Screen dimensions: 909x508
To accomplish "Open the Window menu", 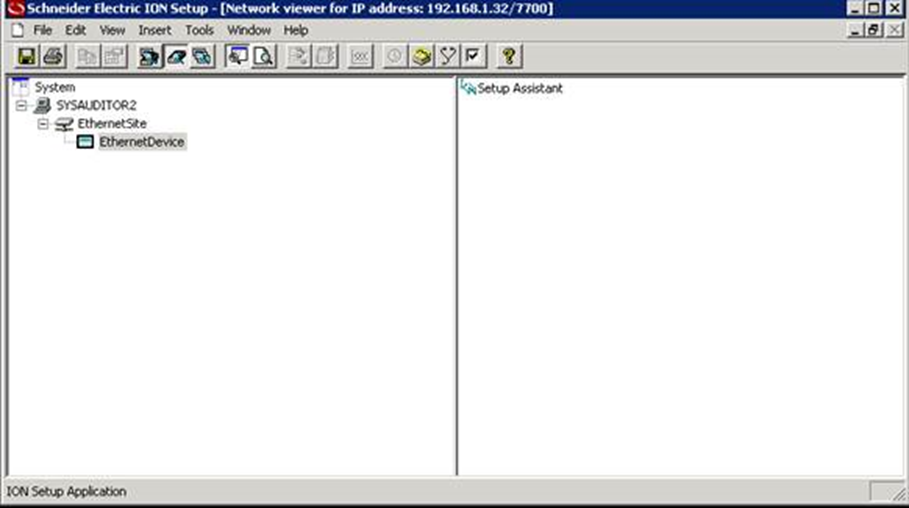I will coord(249,30).
